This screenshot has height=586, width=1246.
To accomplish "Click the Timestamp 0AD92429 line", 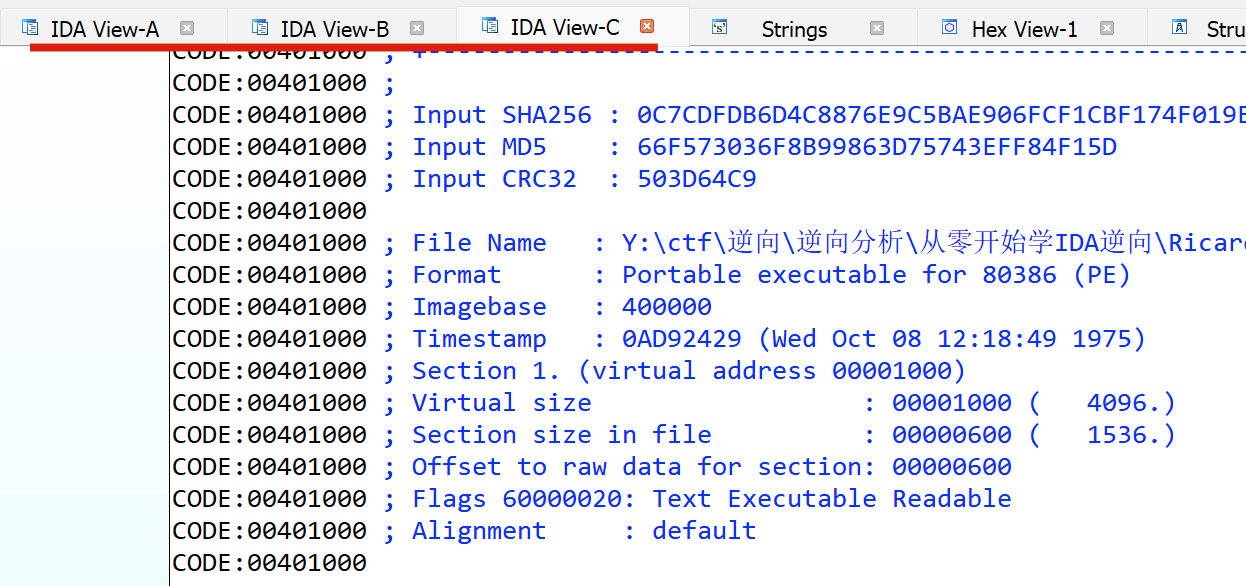I will click(x=660, y=339).
